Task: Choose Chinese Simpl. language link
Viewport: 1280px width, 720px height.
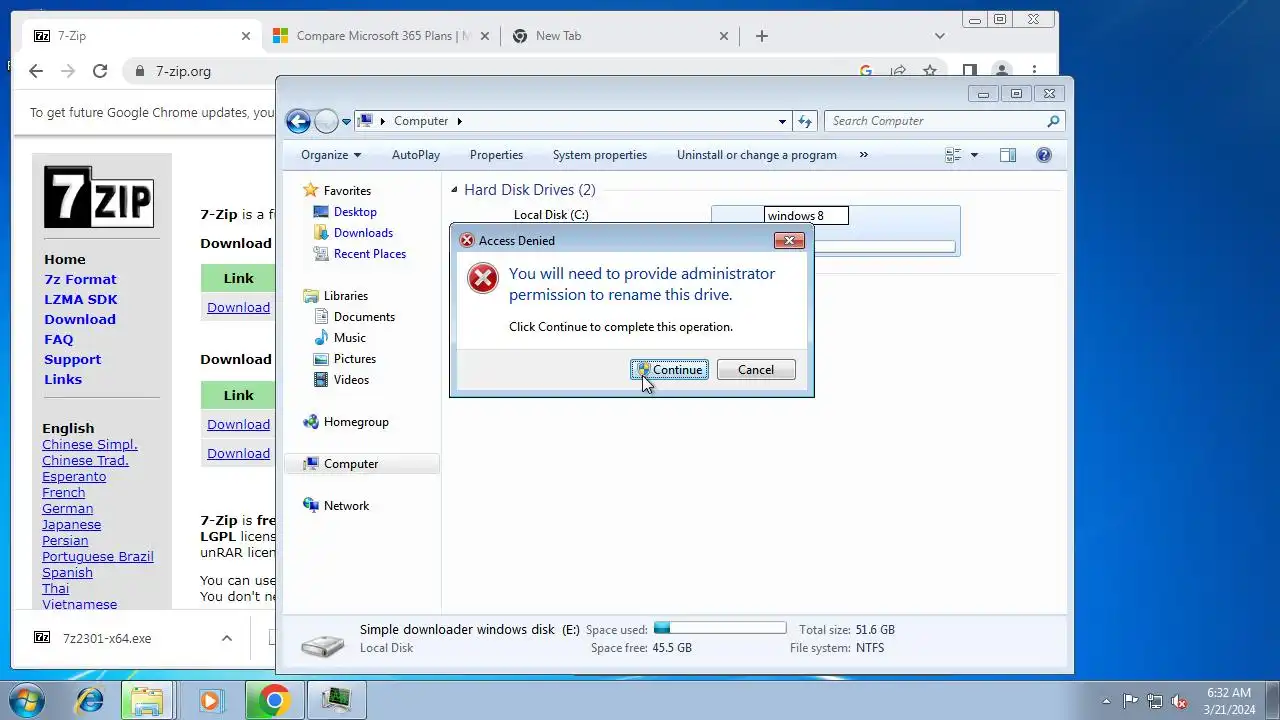Action: pyautogui.click(x=90, y=445)
